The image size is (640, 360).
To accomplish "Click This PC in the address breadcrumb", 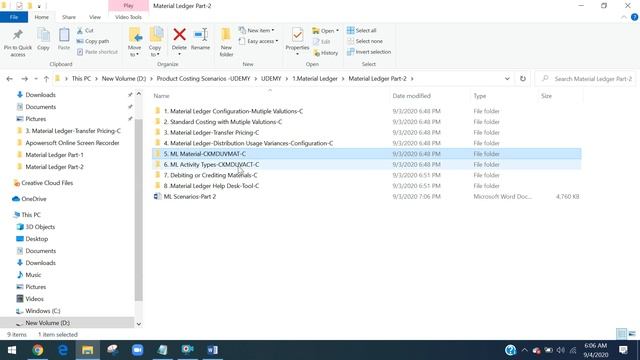I will pyautogui.click(x=81, y=79).
